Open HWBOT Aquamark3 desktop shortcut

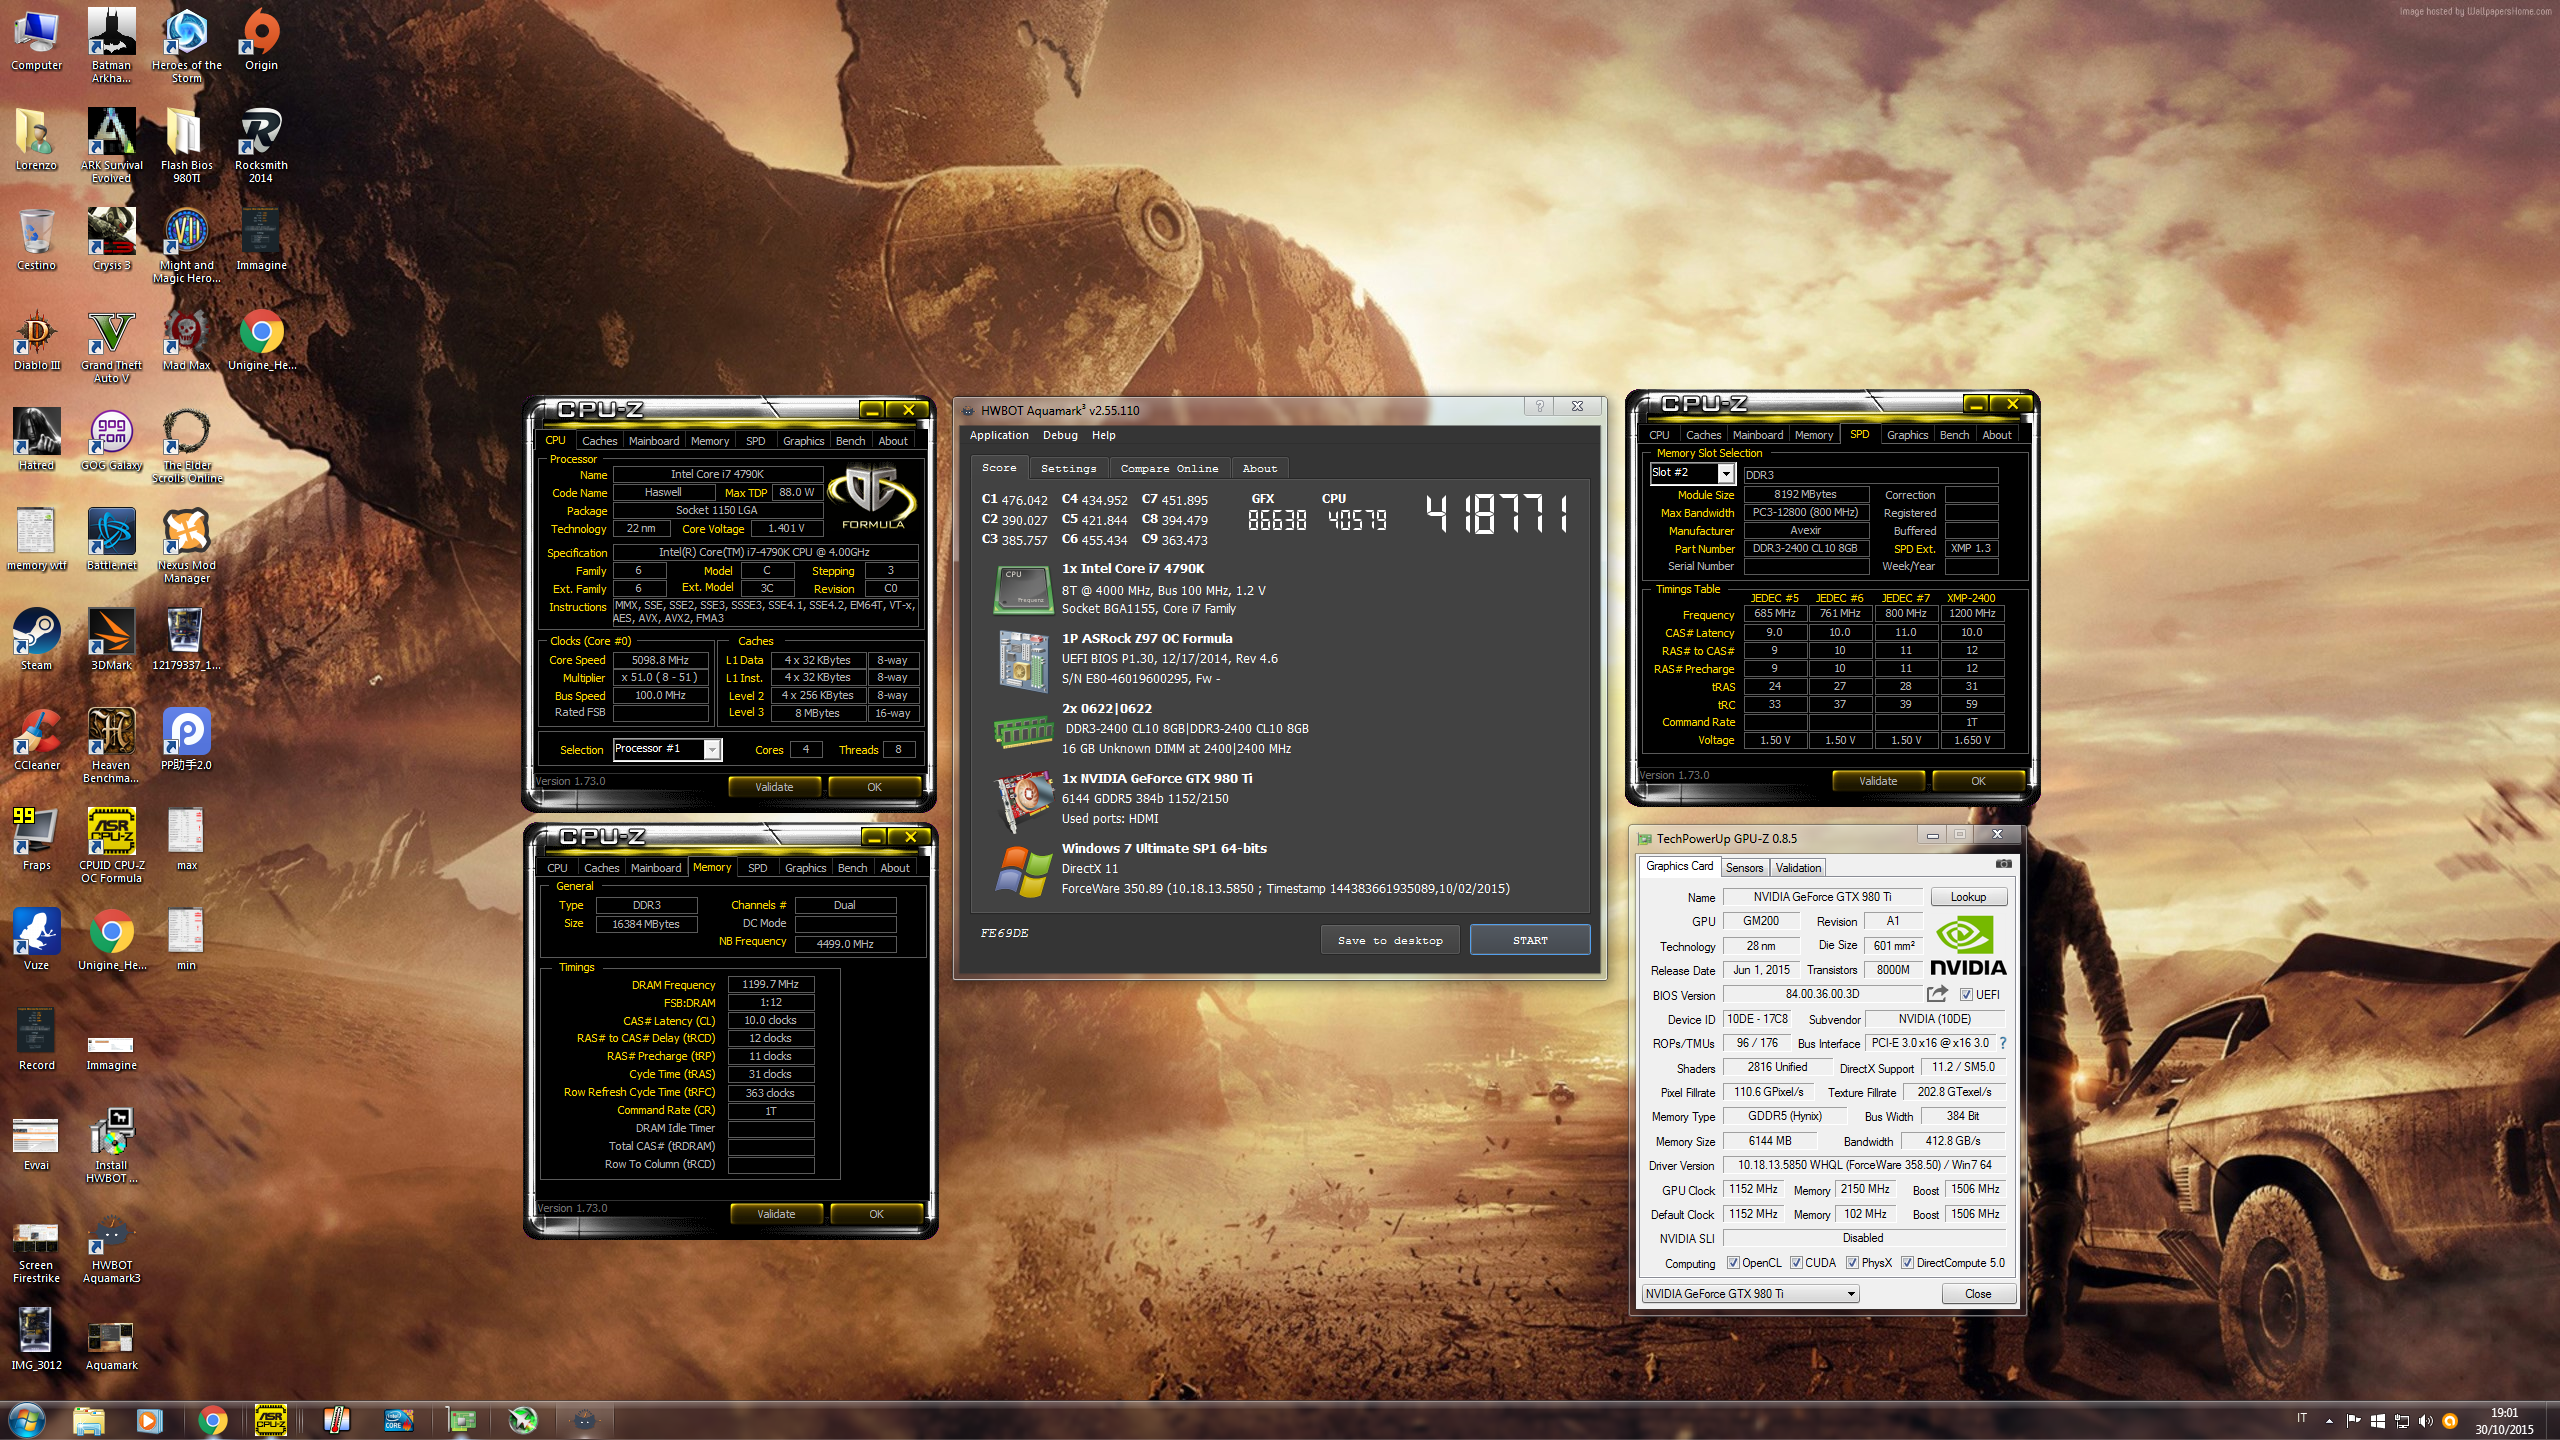pyautogui.click(x=111, y=1246)
